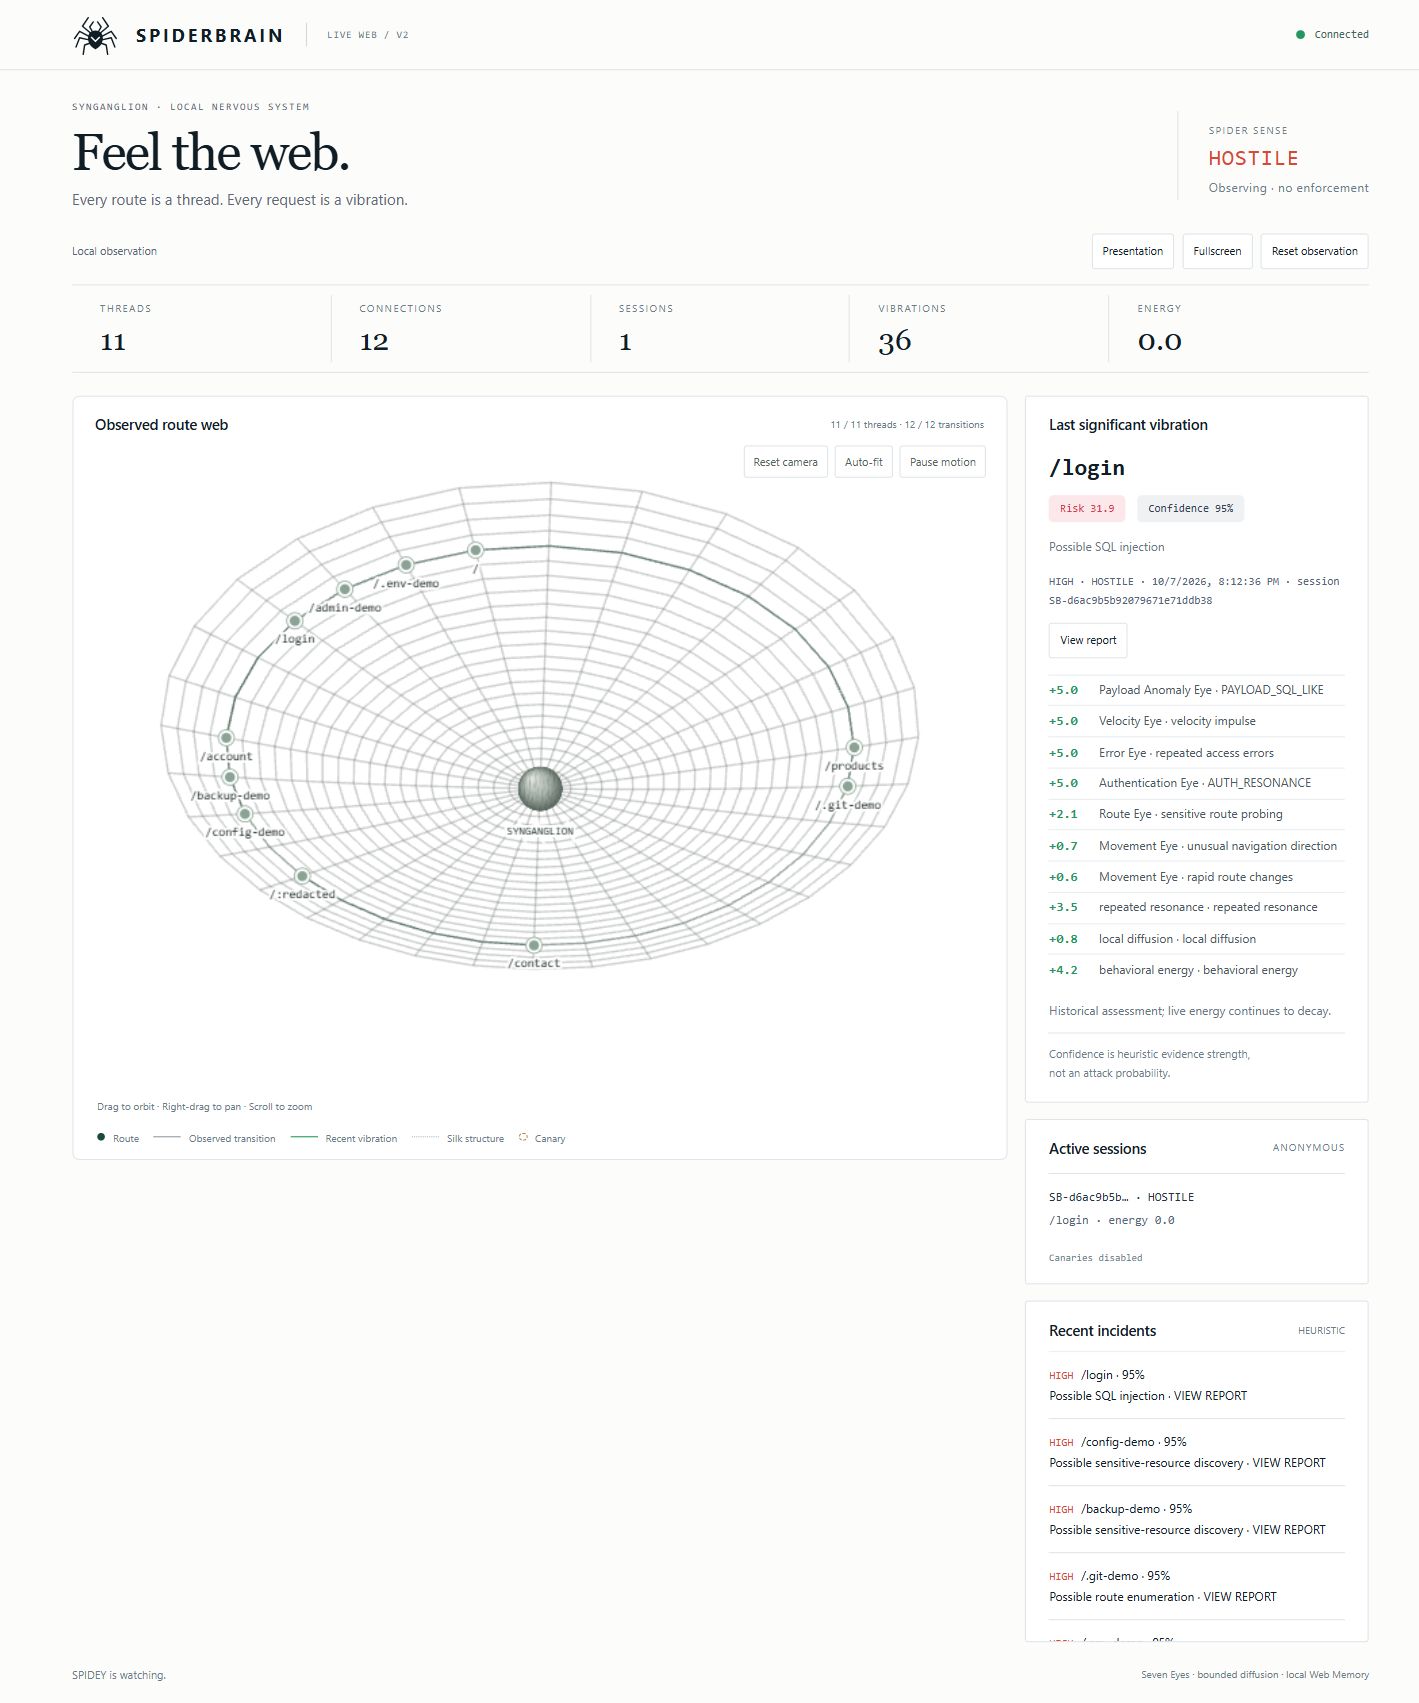
Task: Click the Canaries disabled note
Action: point(1095,1258)
